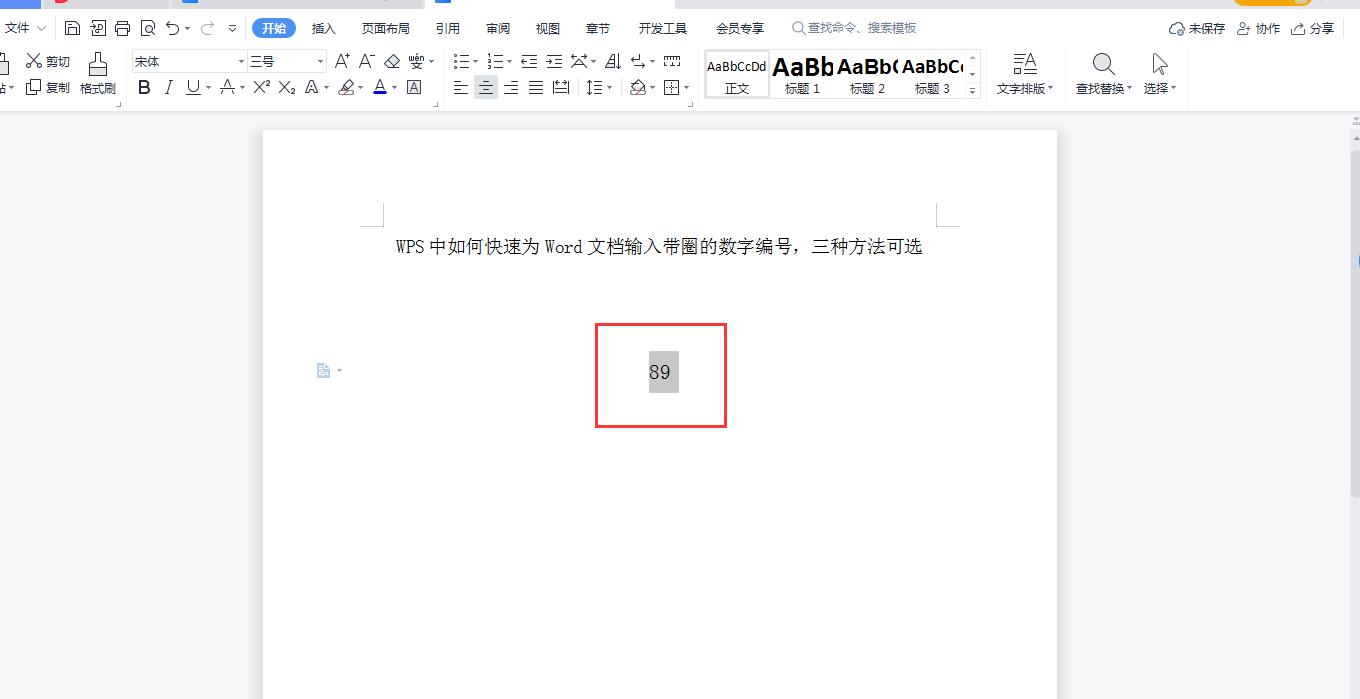This screenshot has width=1360, height=699.
Task: Click the Copy (复制) button
Action: point(48,88)
